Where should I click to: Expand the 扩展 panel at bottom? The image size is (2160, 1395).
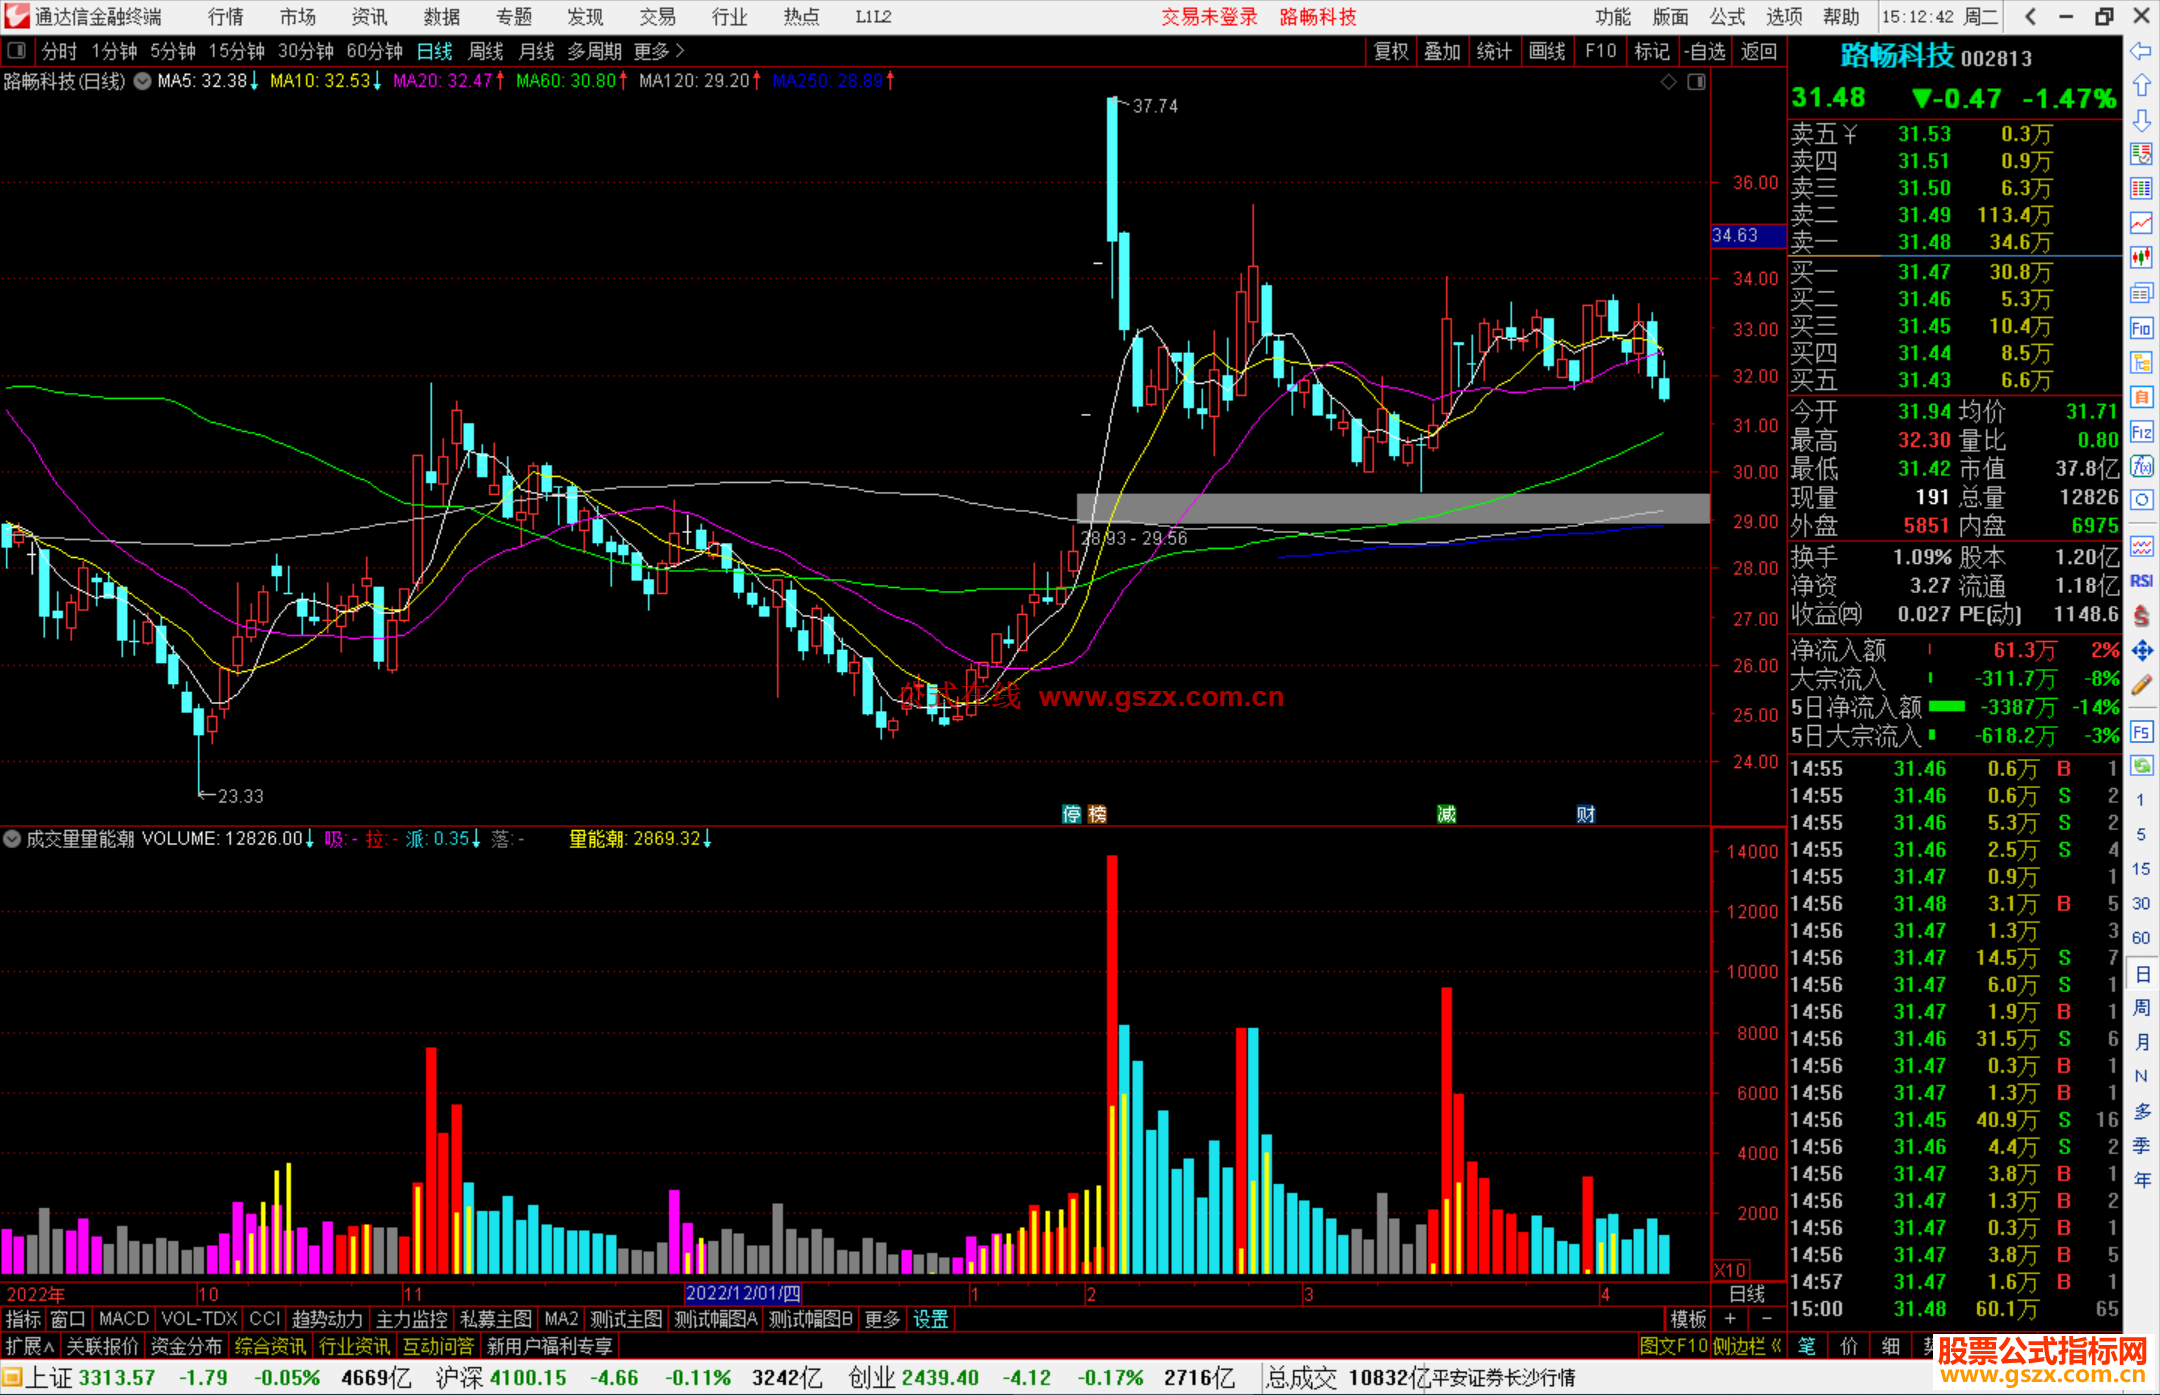(30, 1346)
